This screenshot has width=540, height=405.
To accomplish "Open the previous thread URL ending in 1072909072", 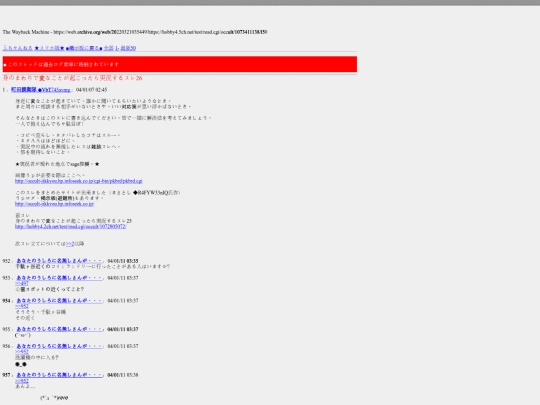I will point(70,227).
